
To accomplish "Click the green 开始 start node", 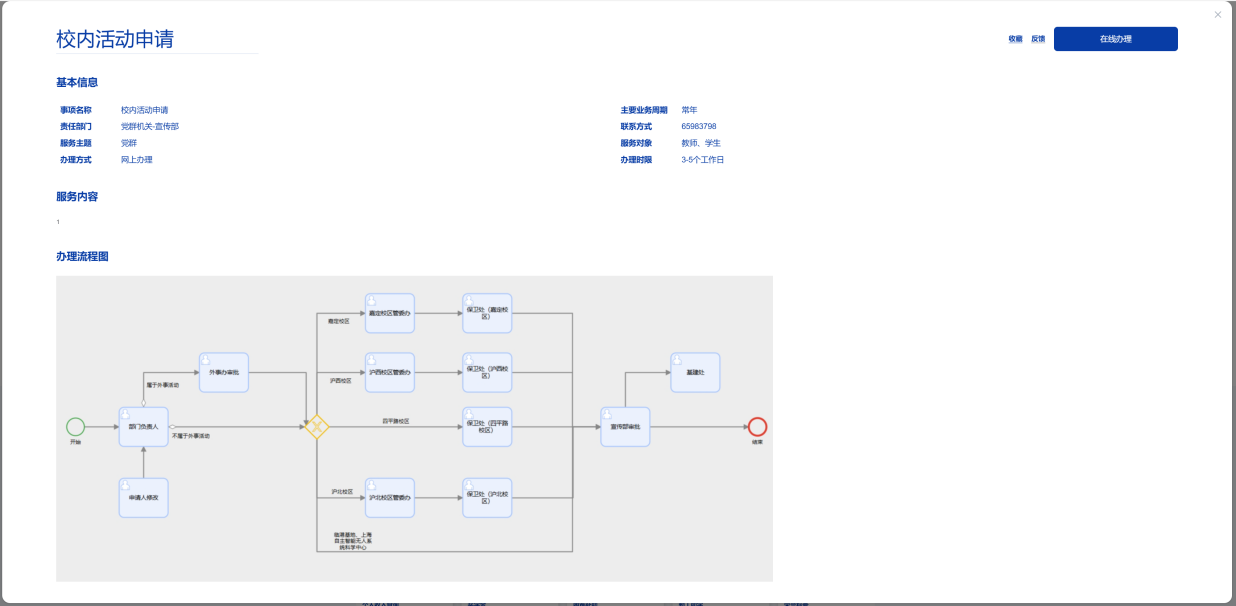I will [x=76, y=427].
